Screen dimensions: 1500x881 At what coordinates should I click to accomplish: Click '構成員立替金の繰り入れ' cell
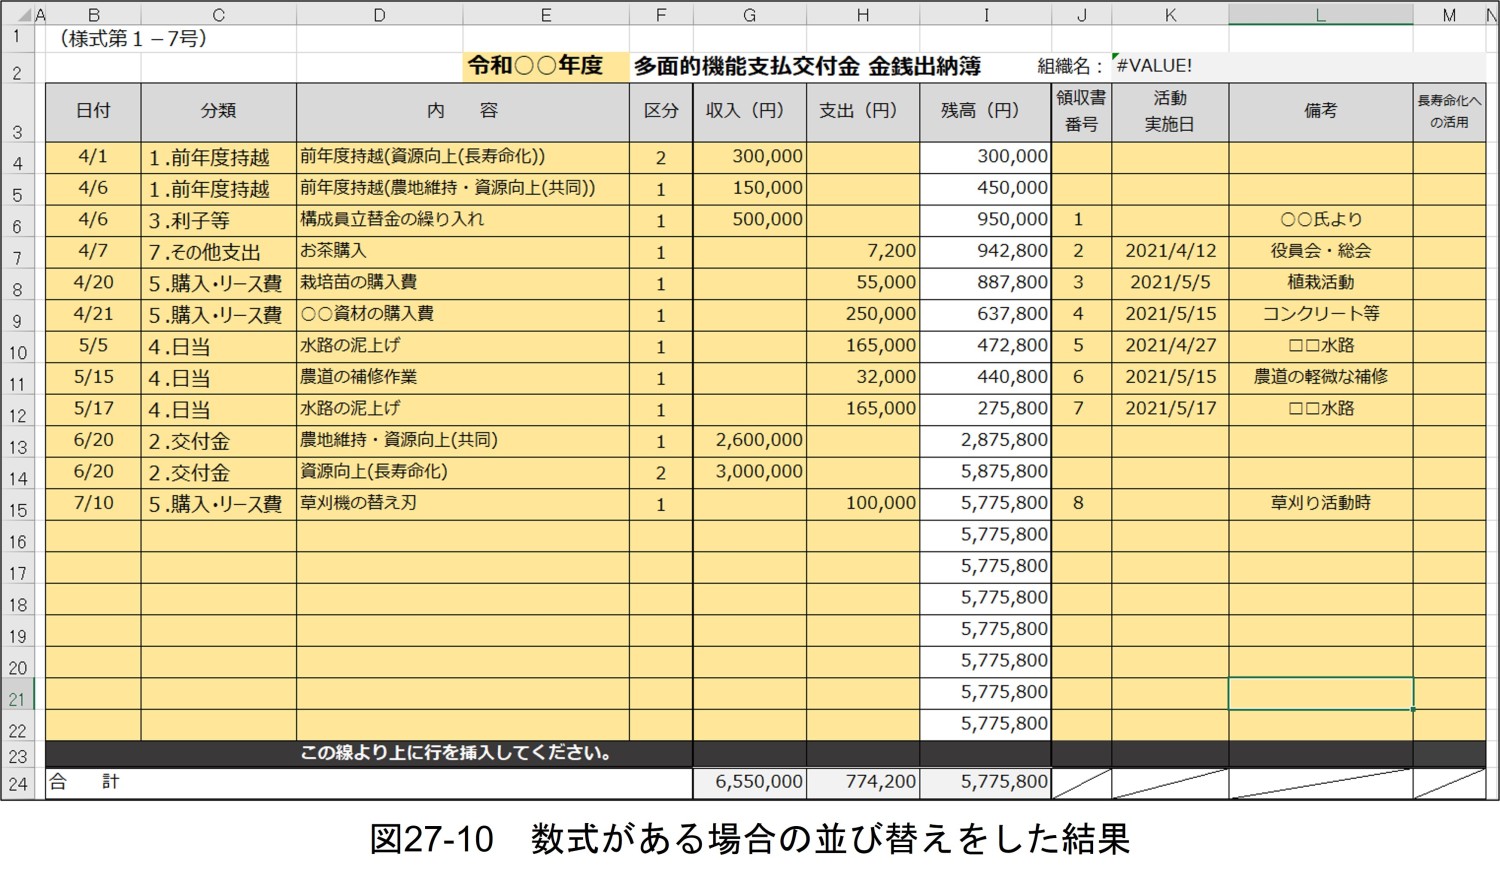[463, 220]
